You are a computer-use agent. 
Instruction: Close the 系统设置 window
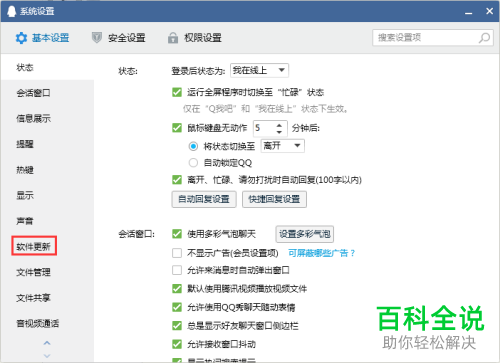point(489,11)
